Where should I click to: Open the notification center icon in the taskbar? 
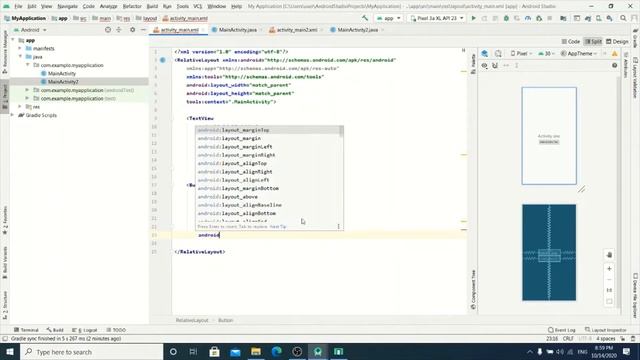point(627,351)
